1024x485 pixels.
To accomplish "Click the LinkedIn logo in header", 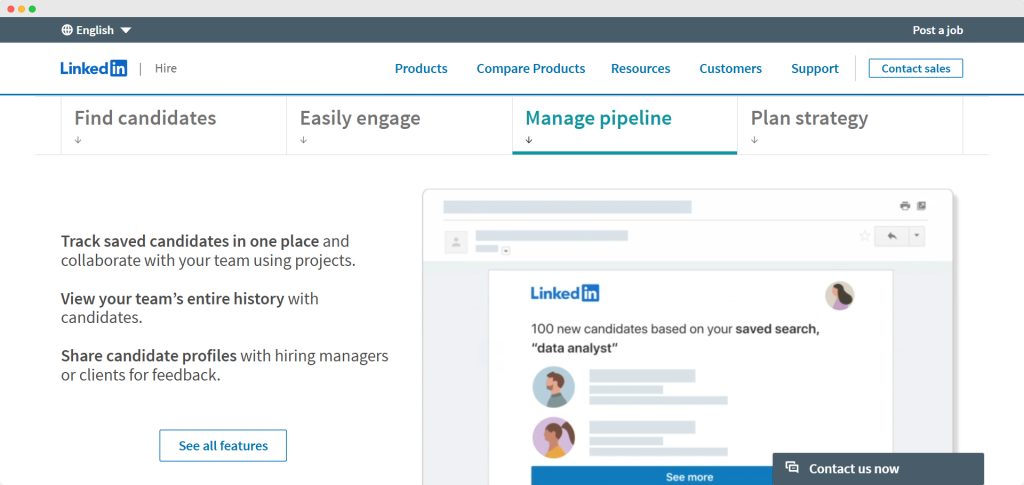I will pyautogui.click(x=93, y=69).
